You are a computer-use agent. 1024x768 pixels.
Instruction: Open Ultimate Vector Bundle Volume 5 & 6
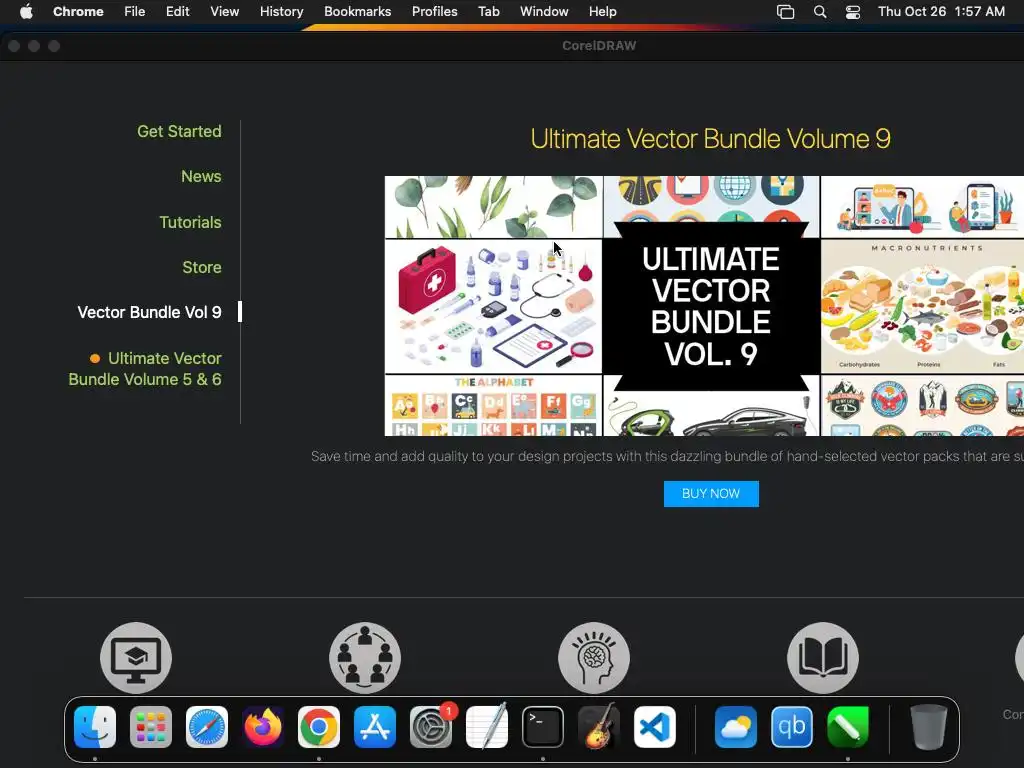pyautogui.click(x=145, y=369)
